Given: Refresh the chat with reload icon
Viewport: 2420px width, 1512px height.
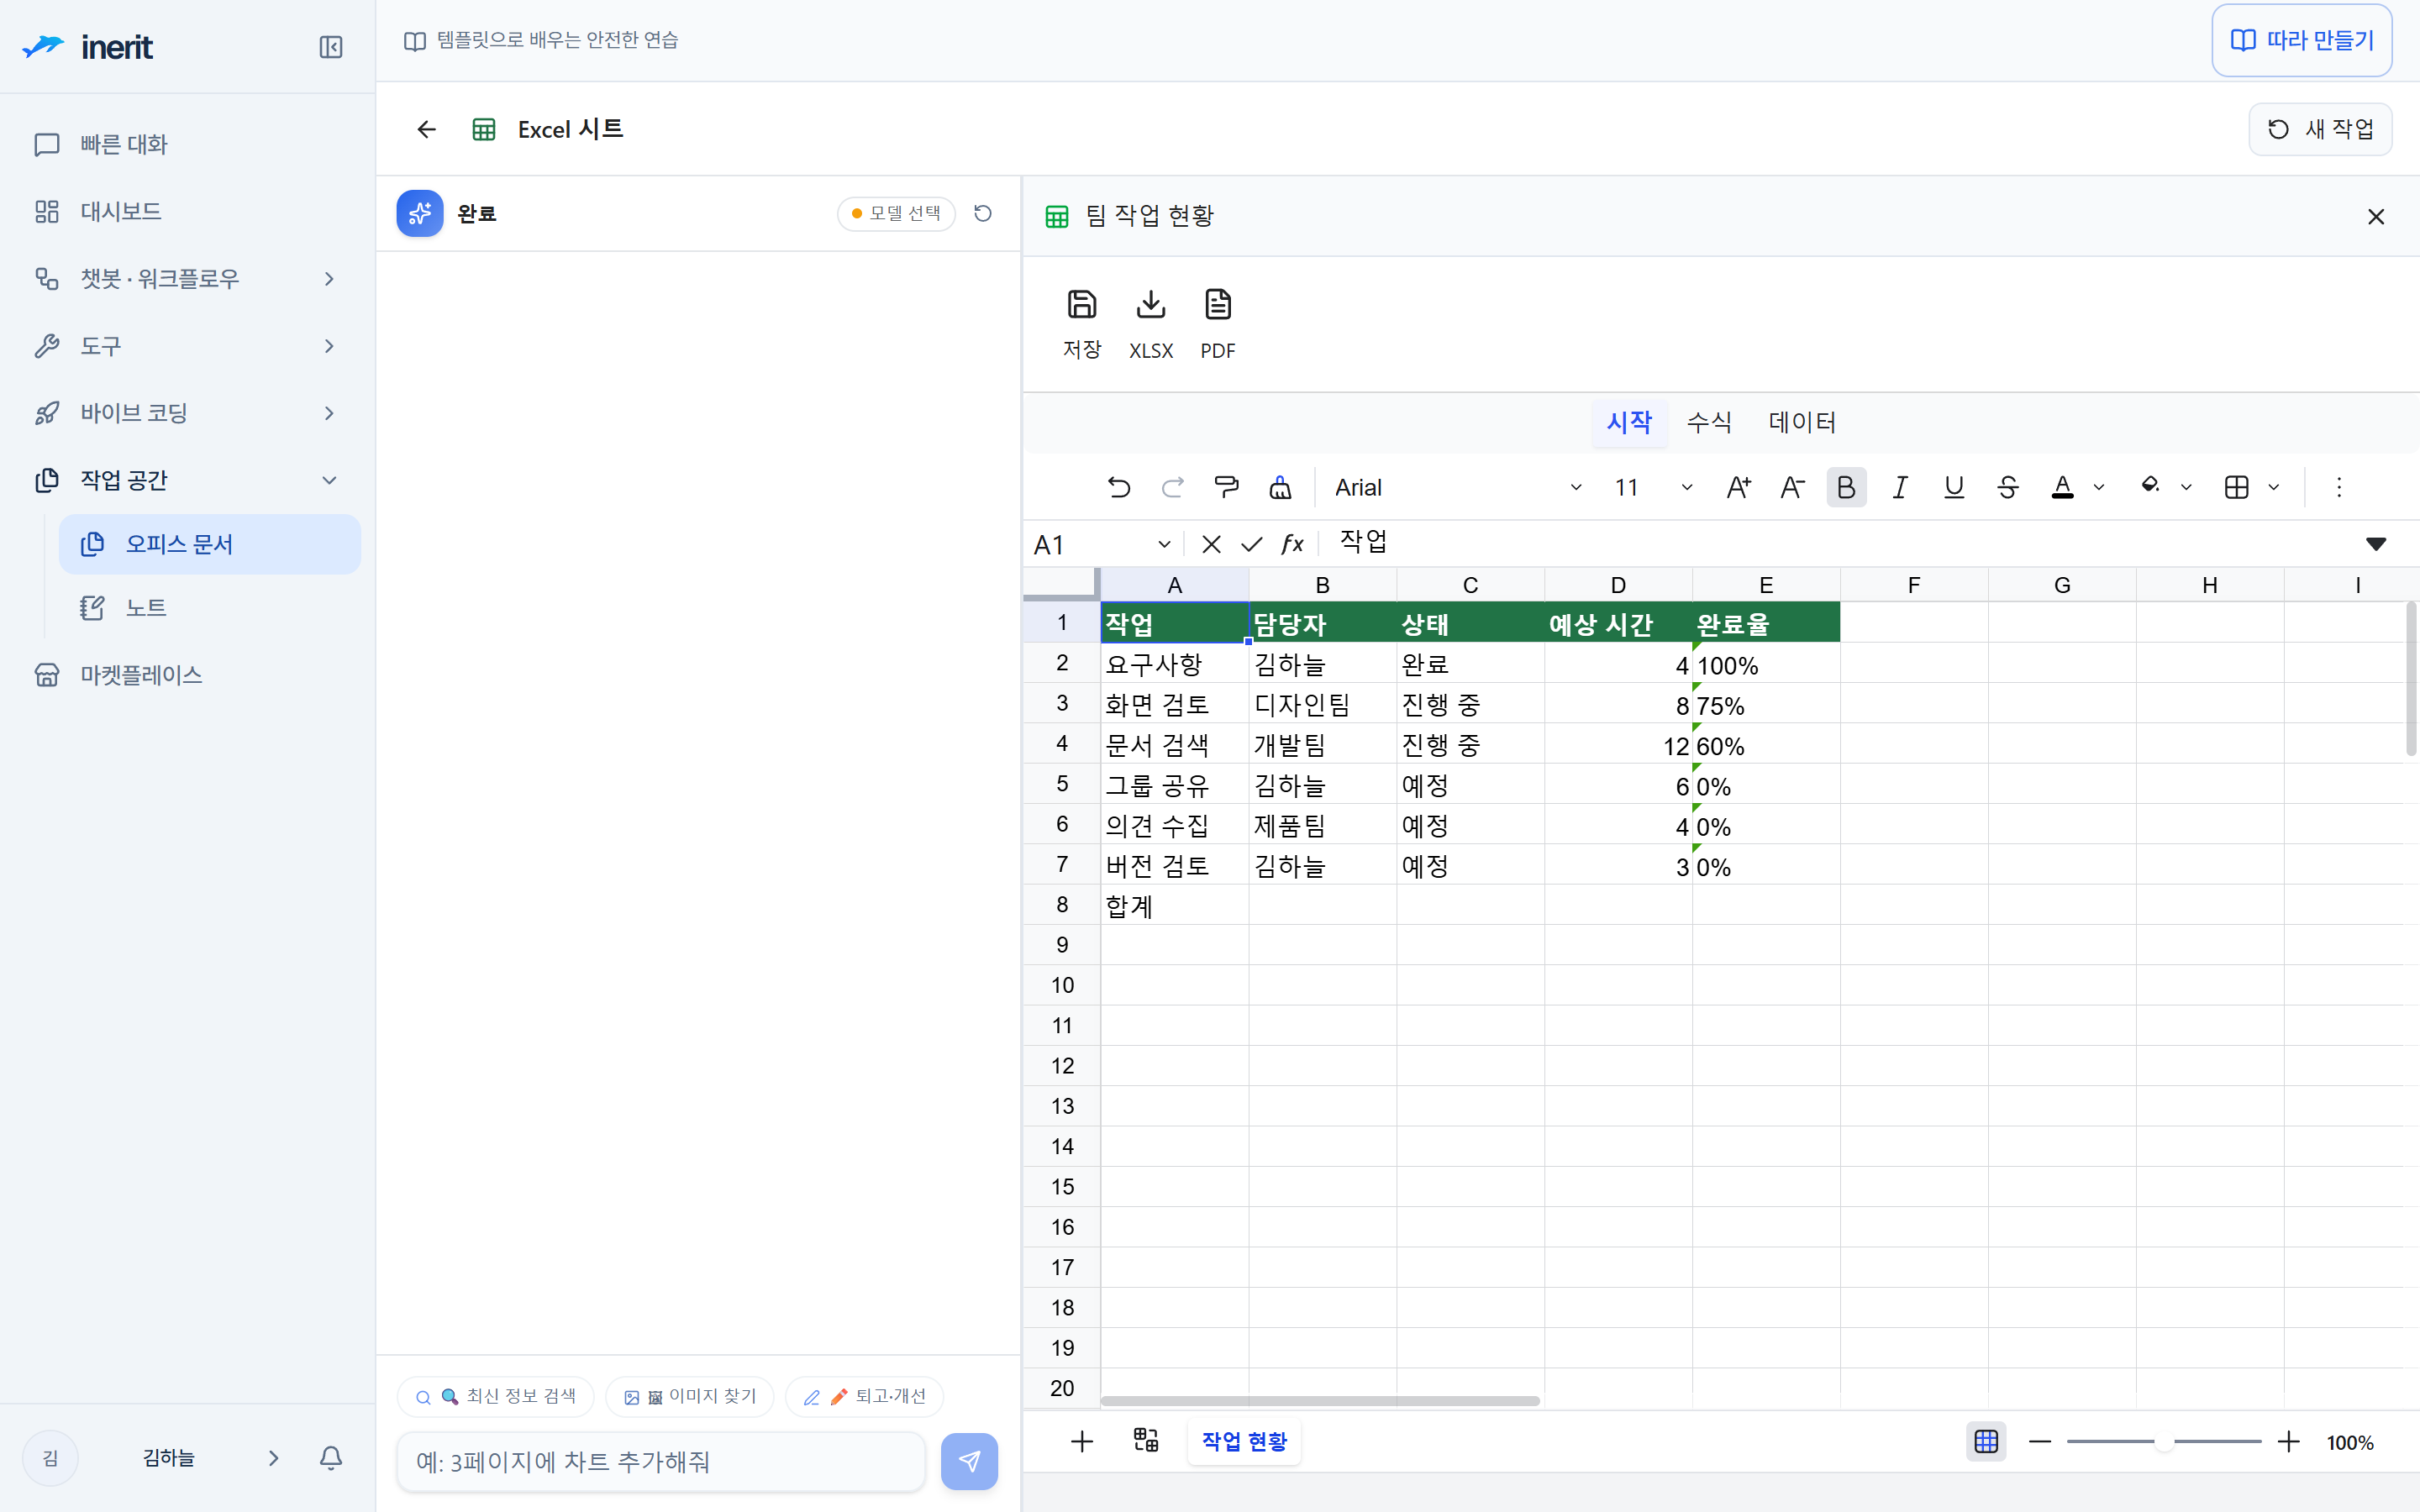Looking at the screenshot, I should (x=983, y=213).
